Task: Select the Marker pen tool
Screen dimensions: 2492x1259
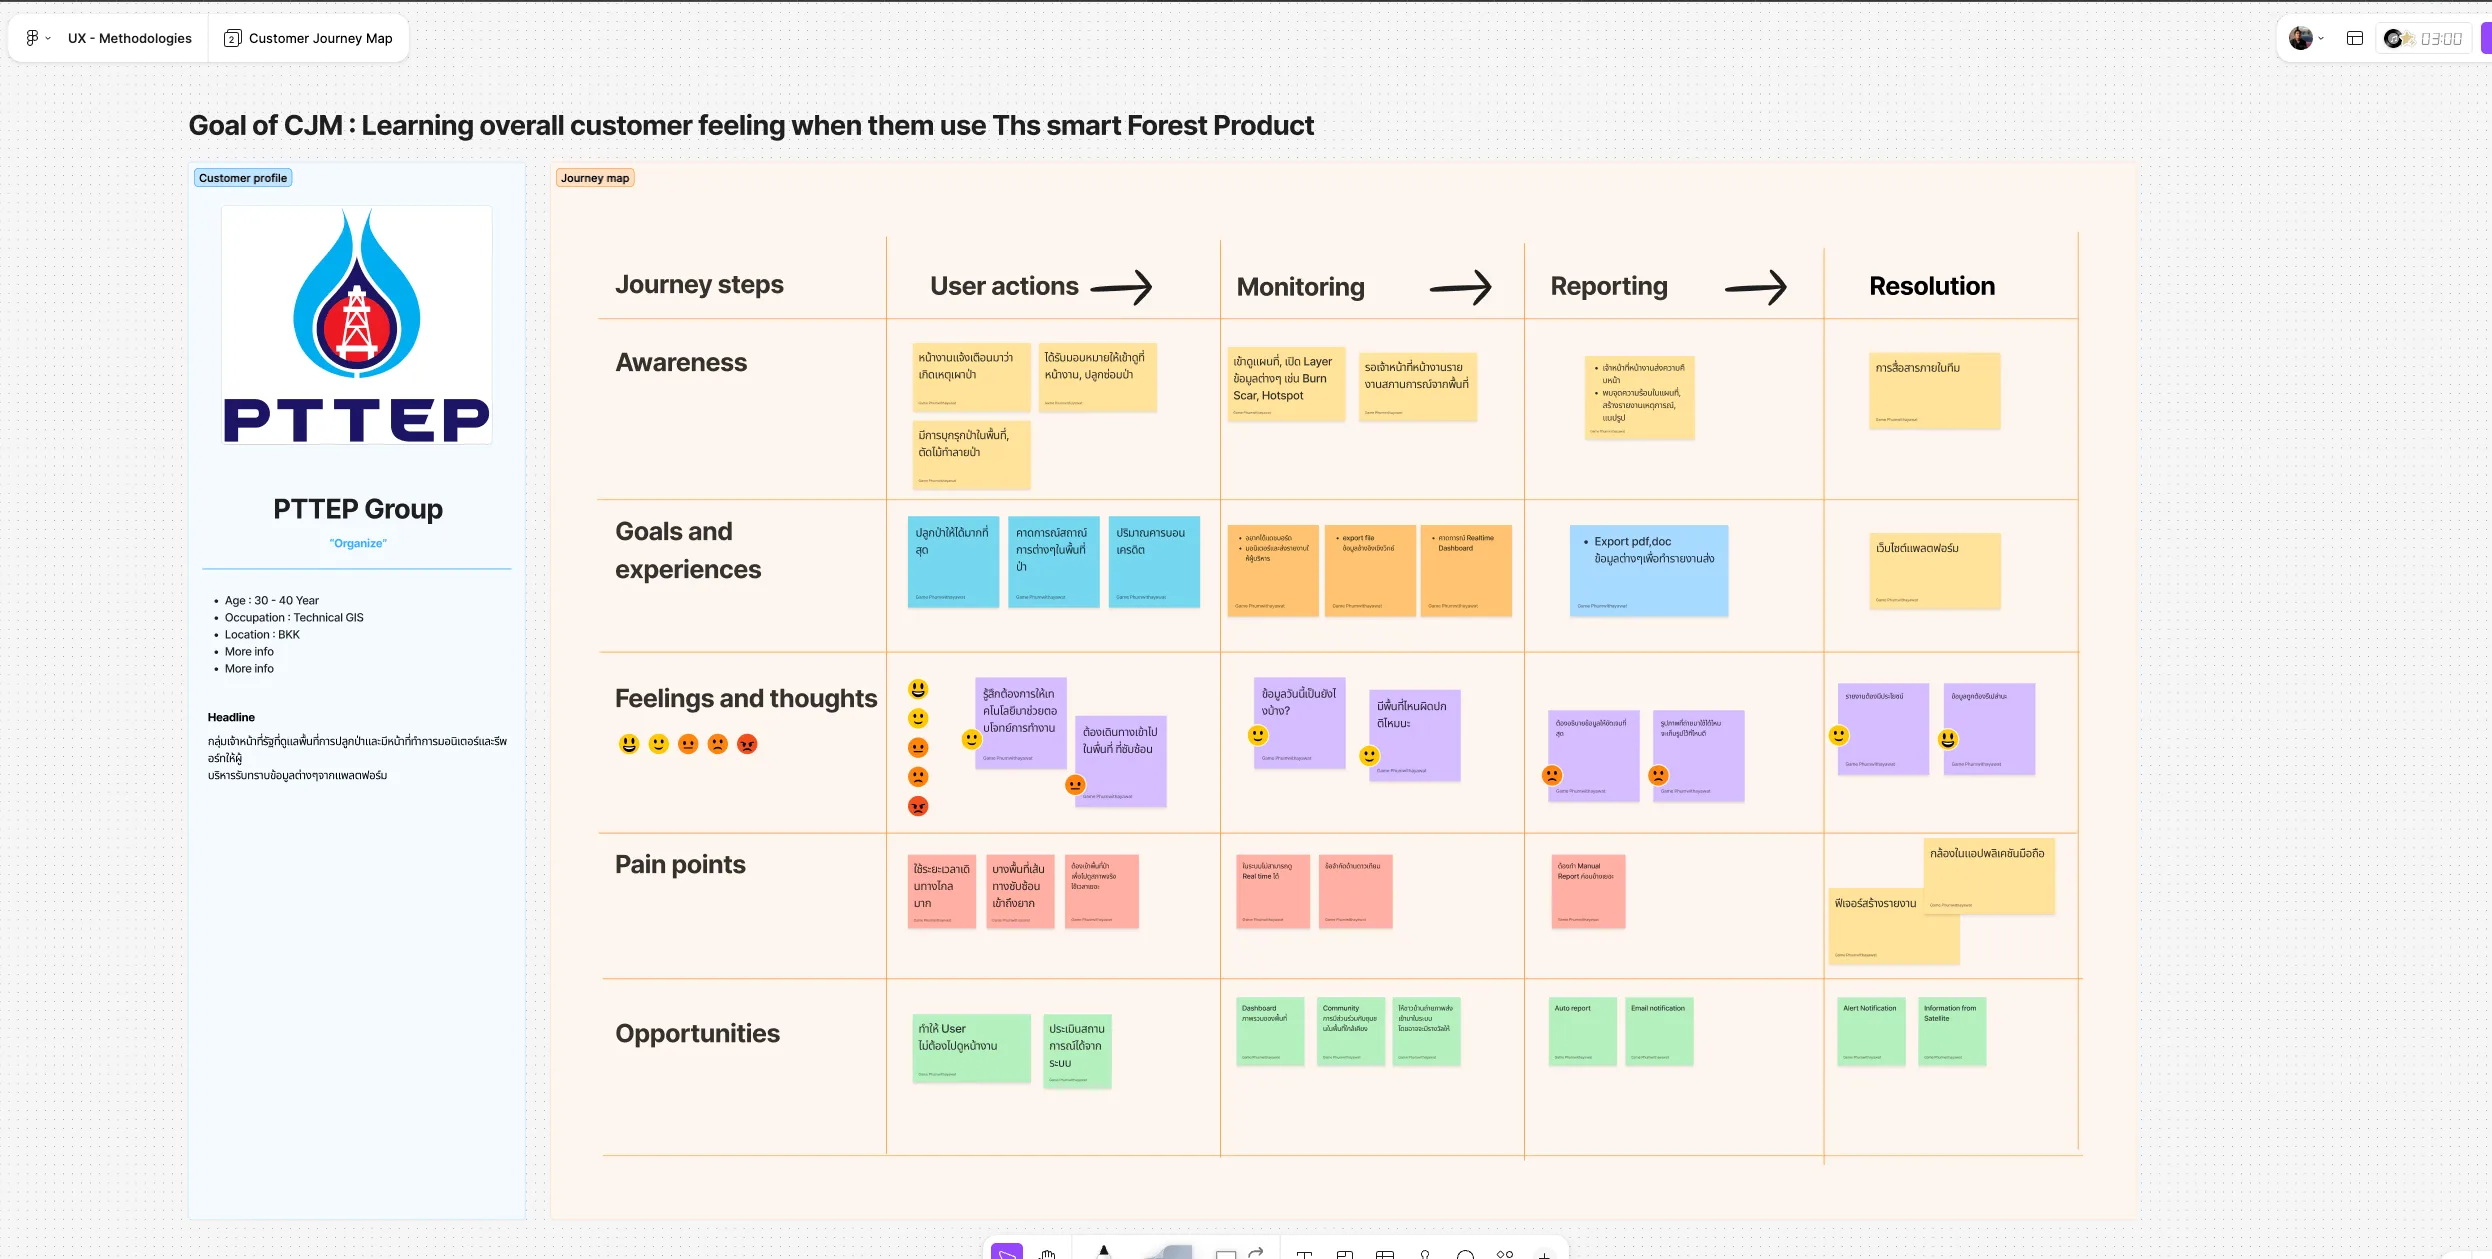Action: tap(1104, 1251)
